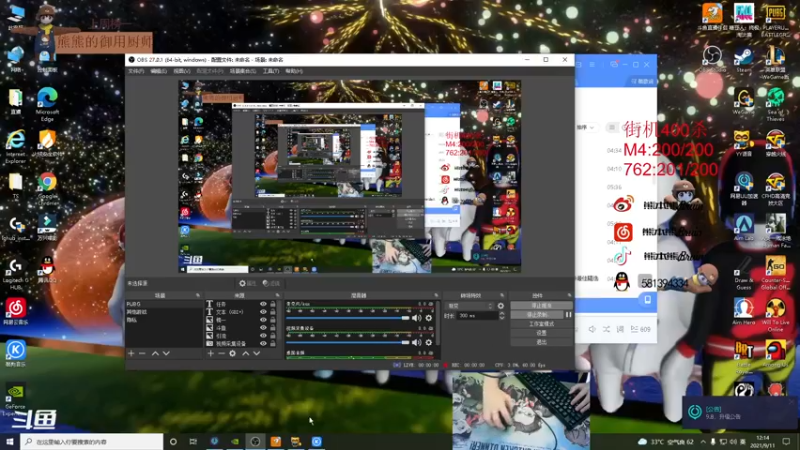The width and height of the screenshot is (800, 450).
Task: Open settings gear of top mixer channel
Action: pyautogui.click(x=429, y=318)
